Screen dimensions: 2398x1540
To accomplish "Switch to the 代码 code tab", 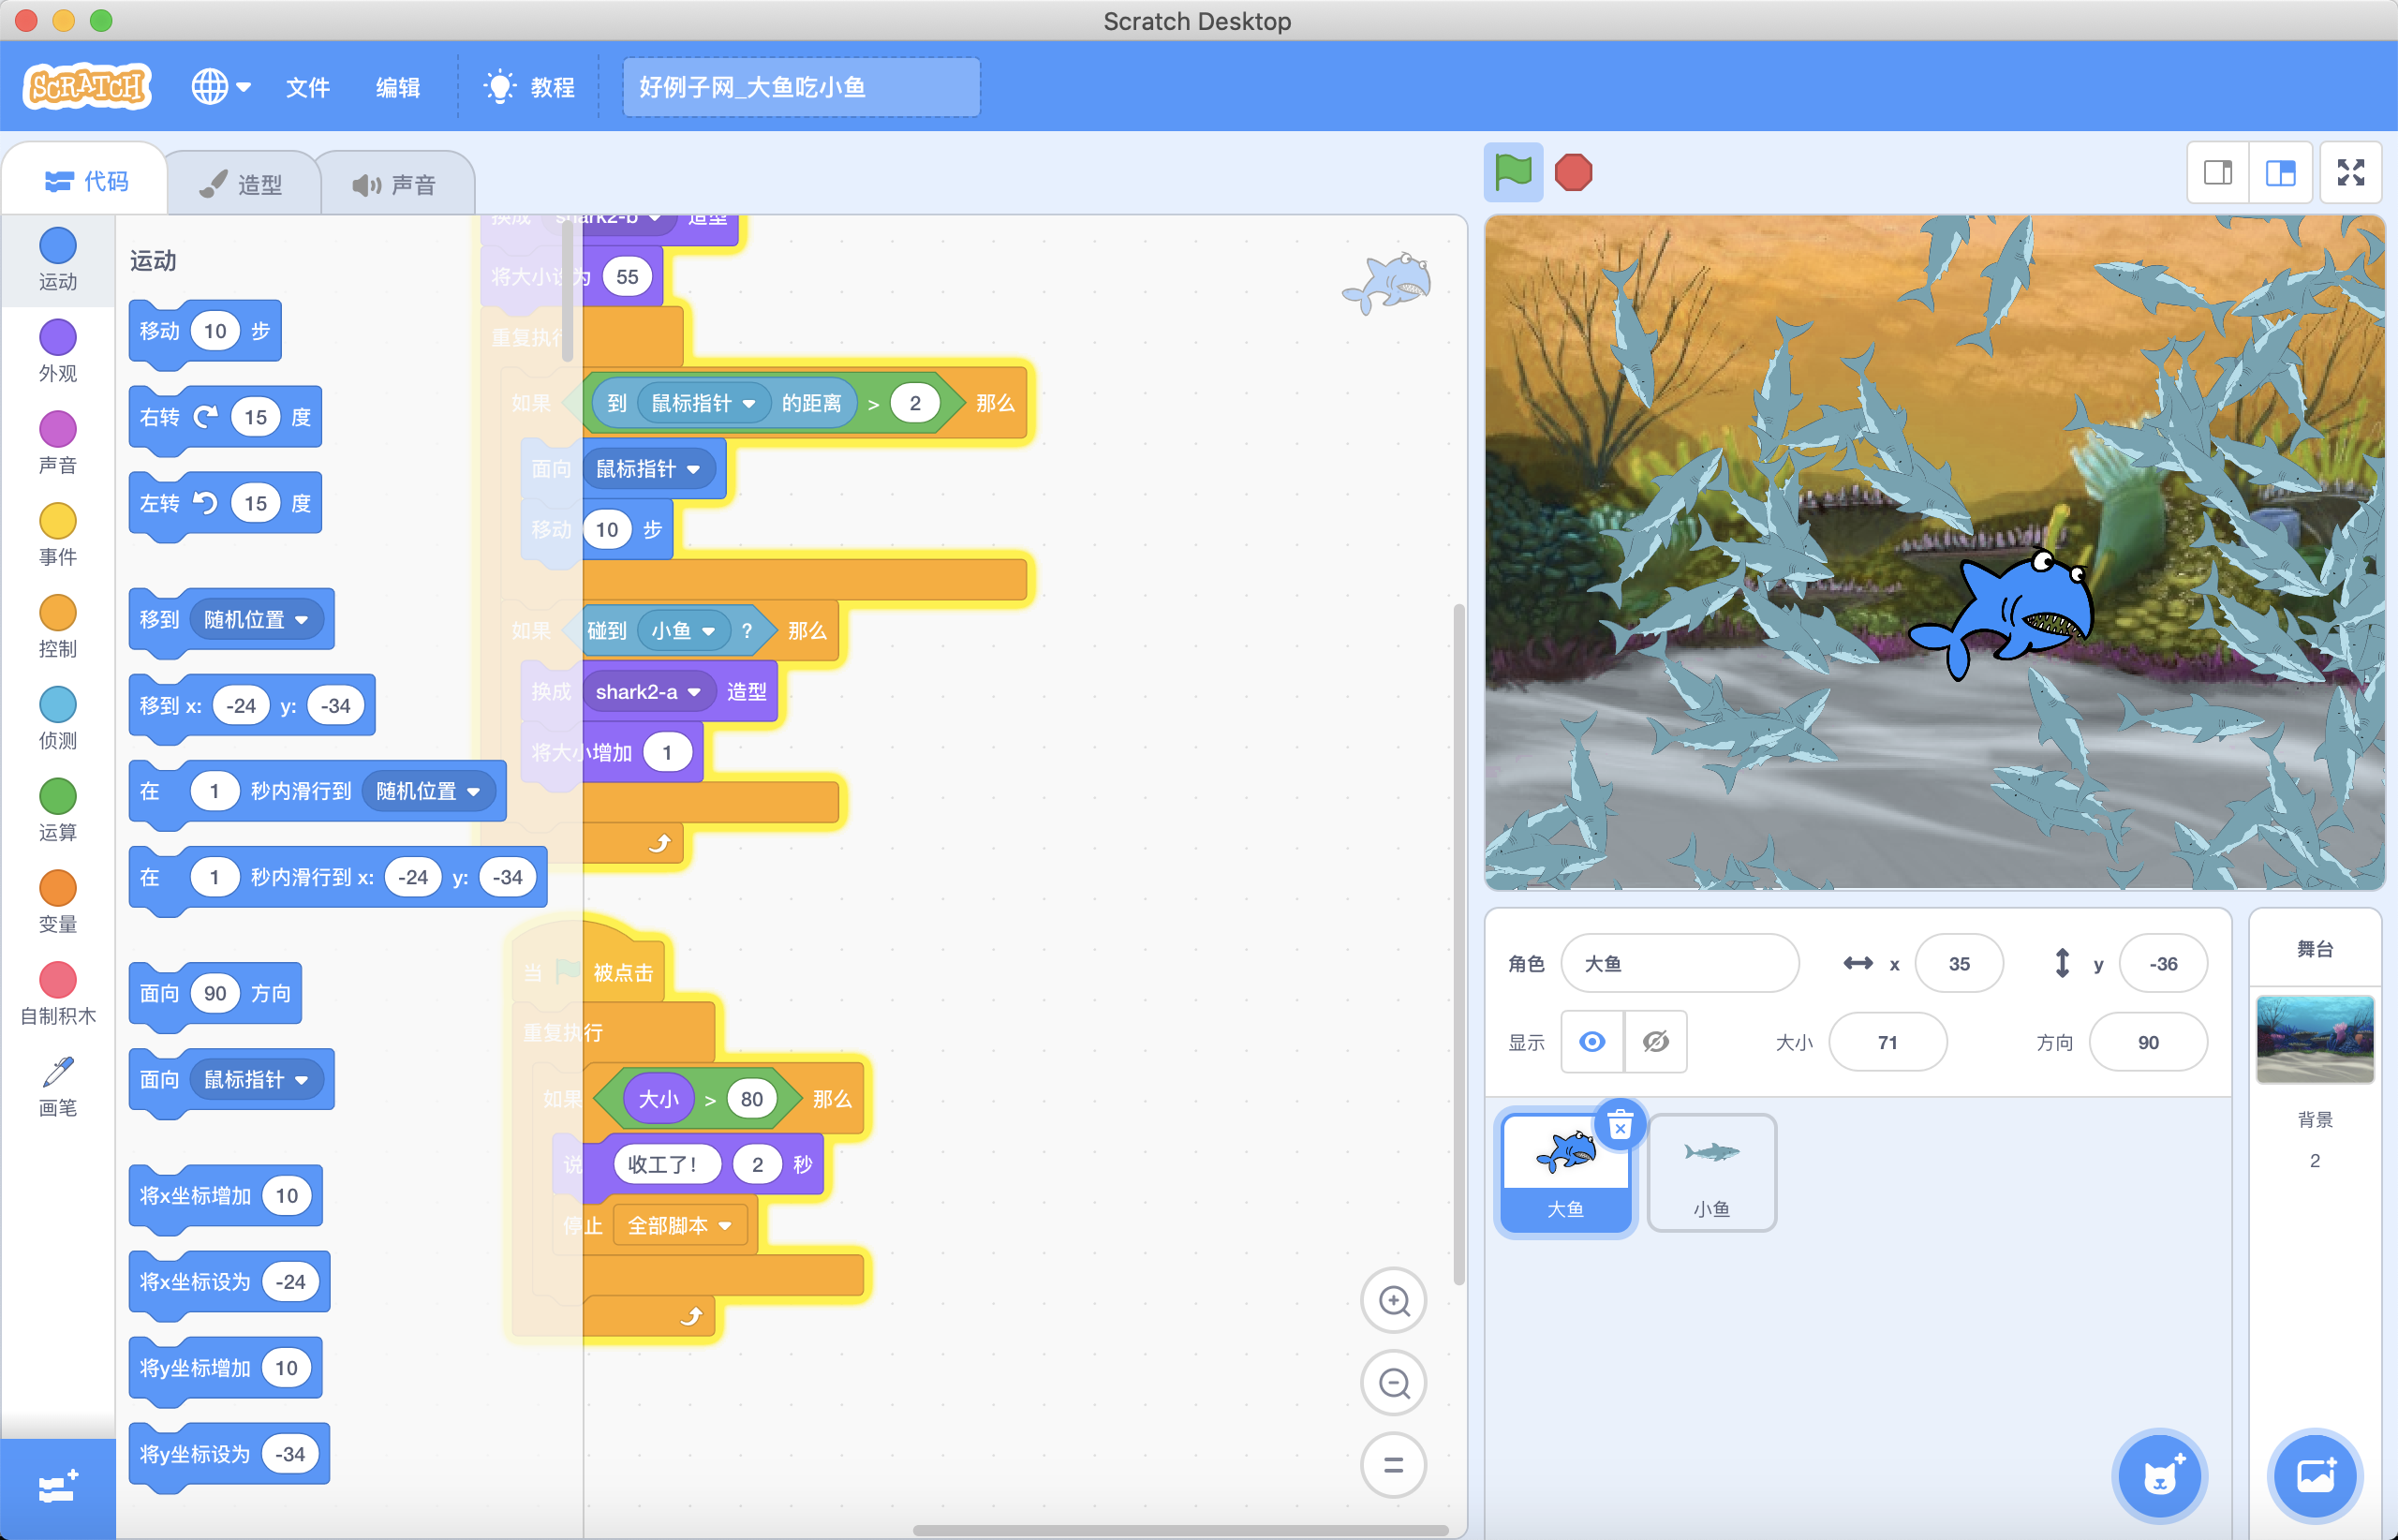I will coord(87,181).
